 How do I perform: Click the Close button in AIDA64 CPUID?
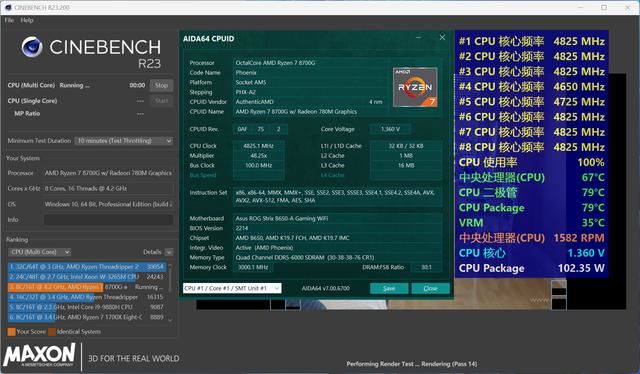[x=430, y=288]
